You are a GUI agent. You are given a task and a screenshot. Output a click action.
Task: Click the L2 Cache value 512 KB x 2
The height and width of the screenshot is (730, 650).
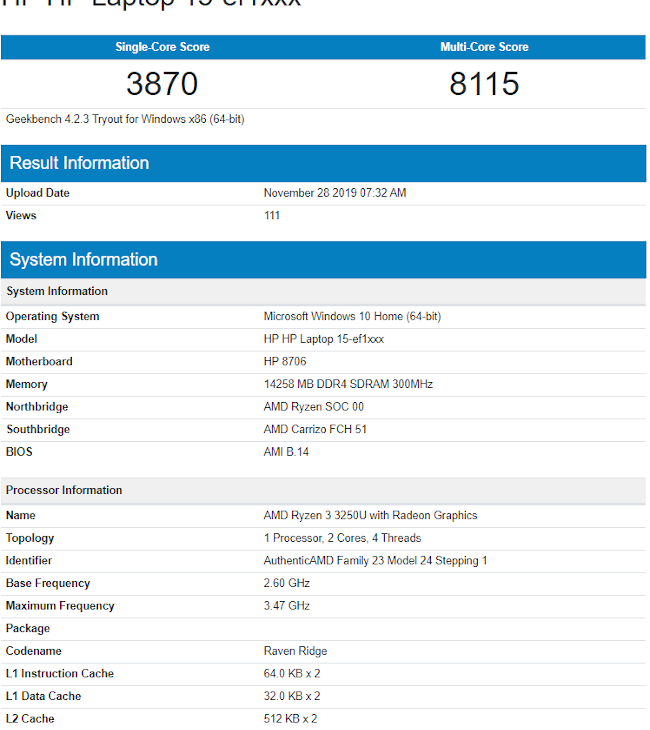pyautogui.click(x=290, y=719)
